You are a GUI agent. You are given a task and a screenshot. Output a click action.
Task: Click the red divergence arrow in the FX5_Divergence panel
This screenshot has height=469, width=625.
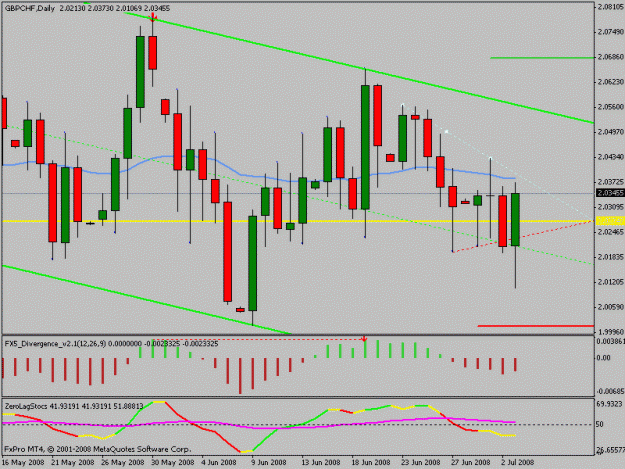364,339
